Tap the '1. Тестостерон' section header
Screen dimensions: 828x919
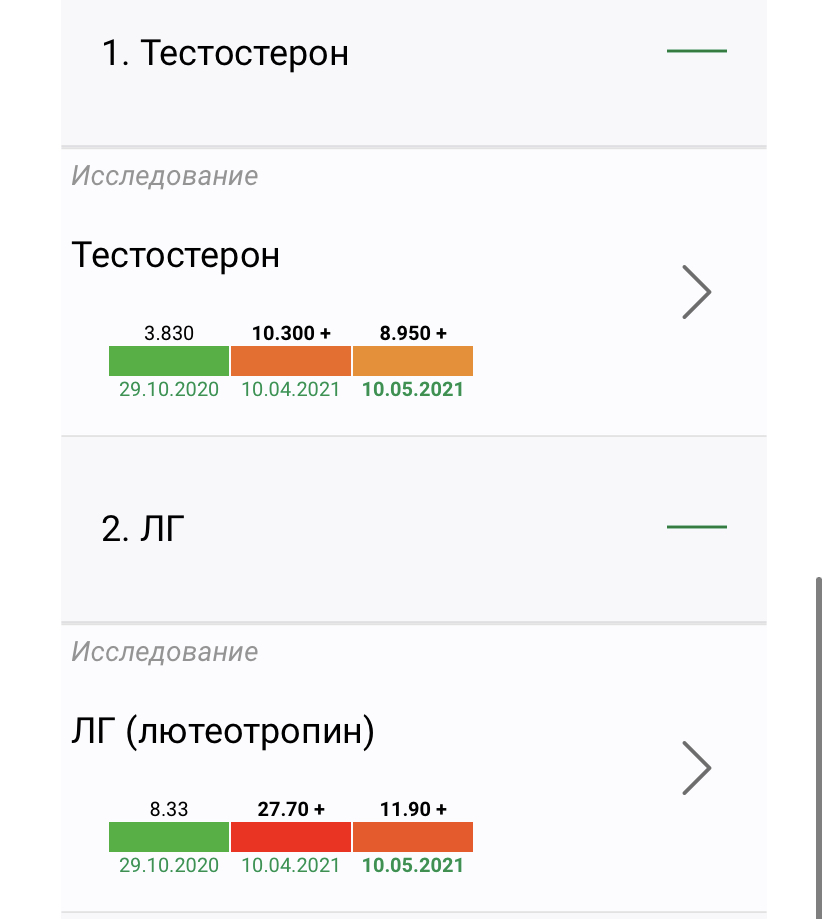(225, 53)
